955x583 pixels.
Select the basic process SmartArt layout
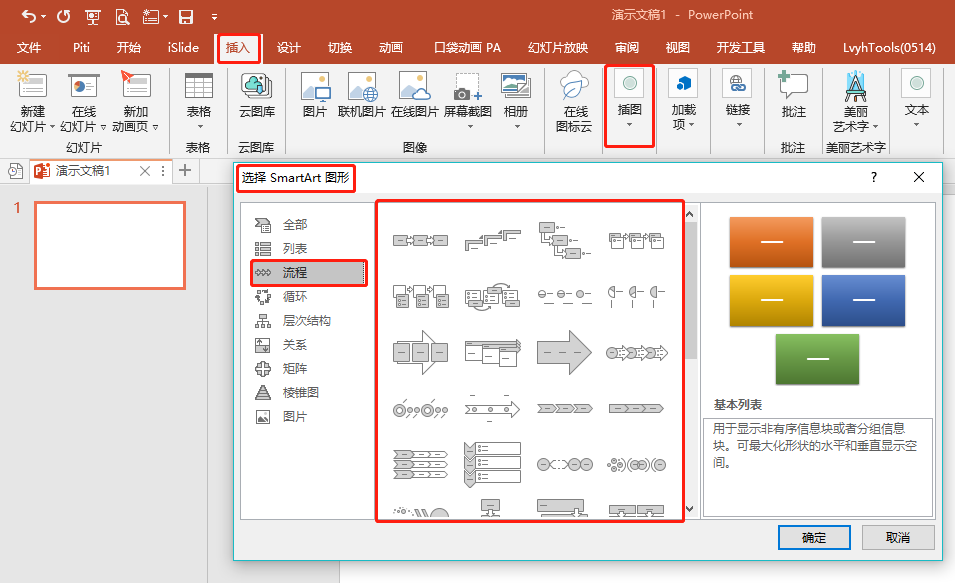point(421,241)
